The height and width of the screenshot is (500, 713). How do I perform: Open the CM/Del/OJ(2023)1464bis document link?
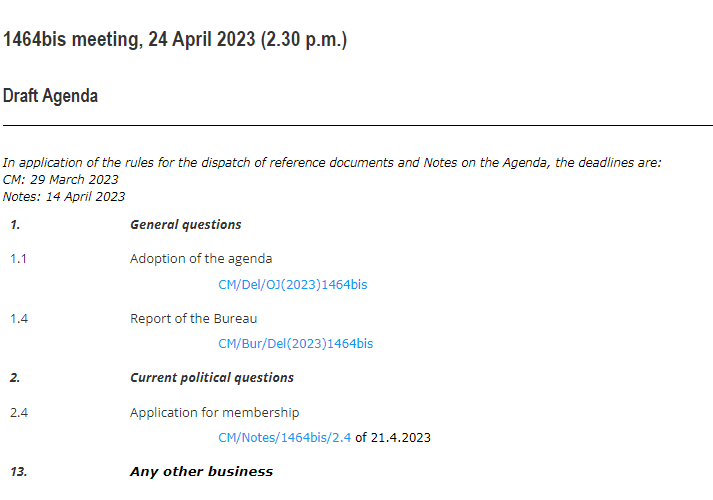coord(293,285)
